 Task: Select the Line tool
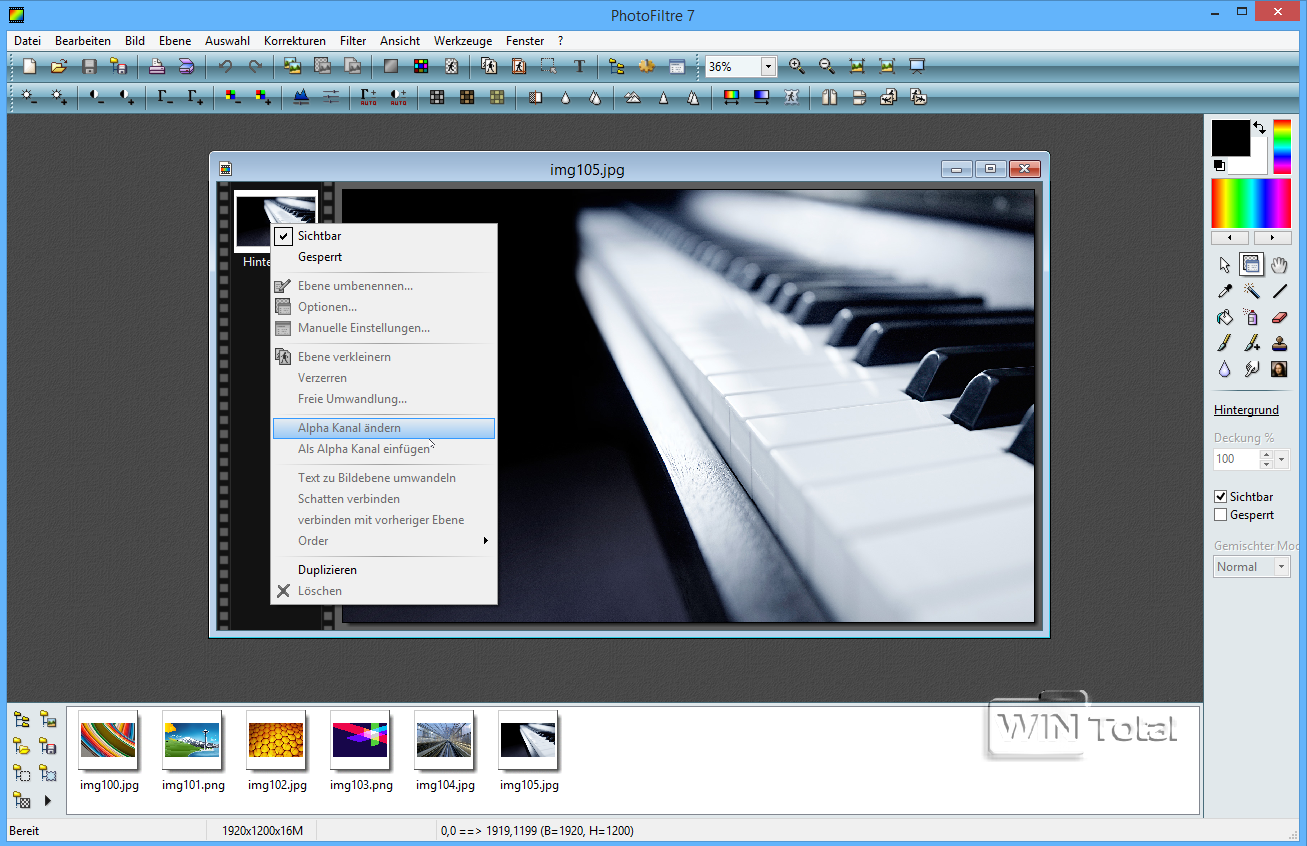click(x=1279, y=291)
